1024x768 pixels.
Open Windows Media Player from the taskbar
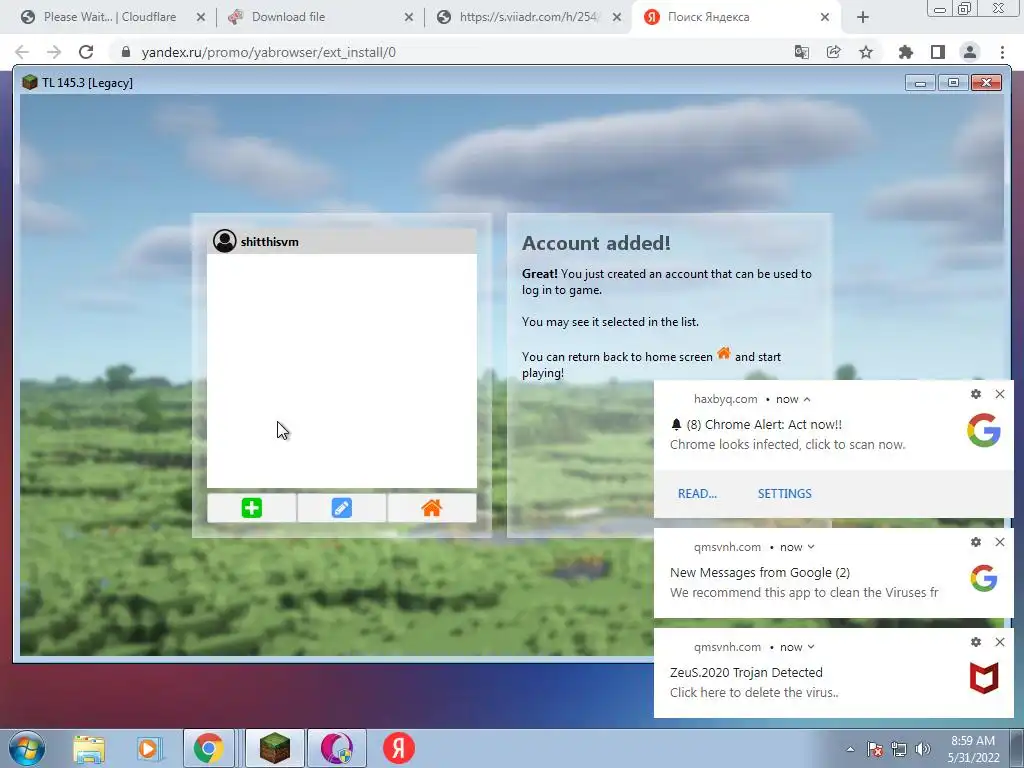(148, 749)
